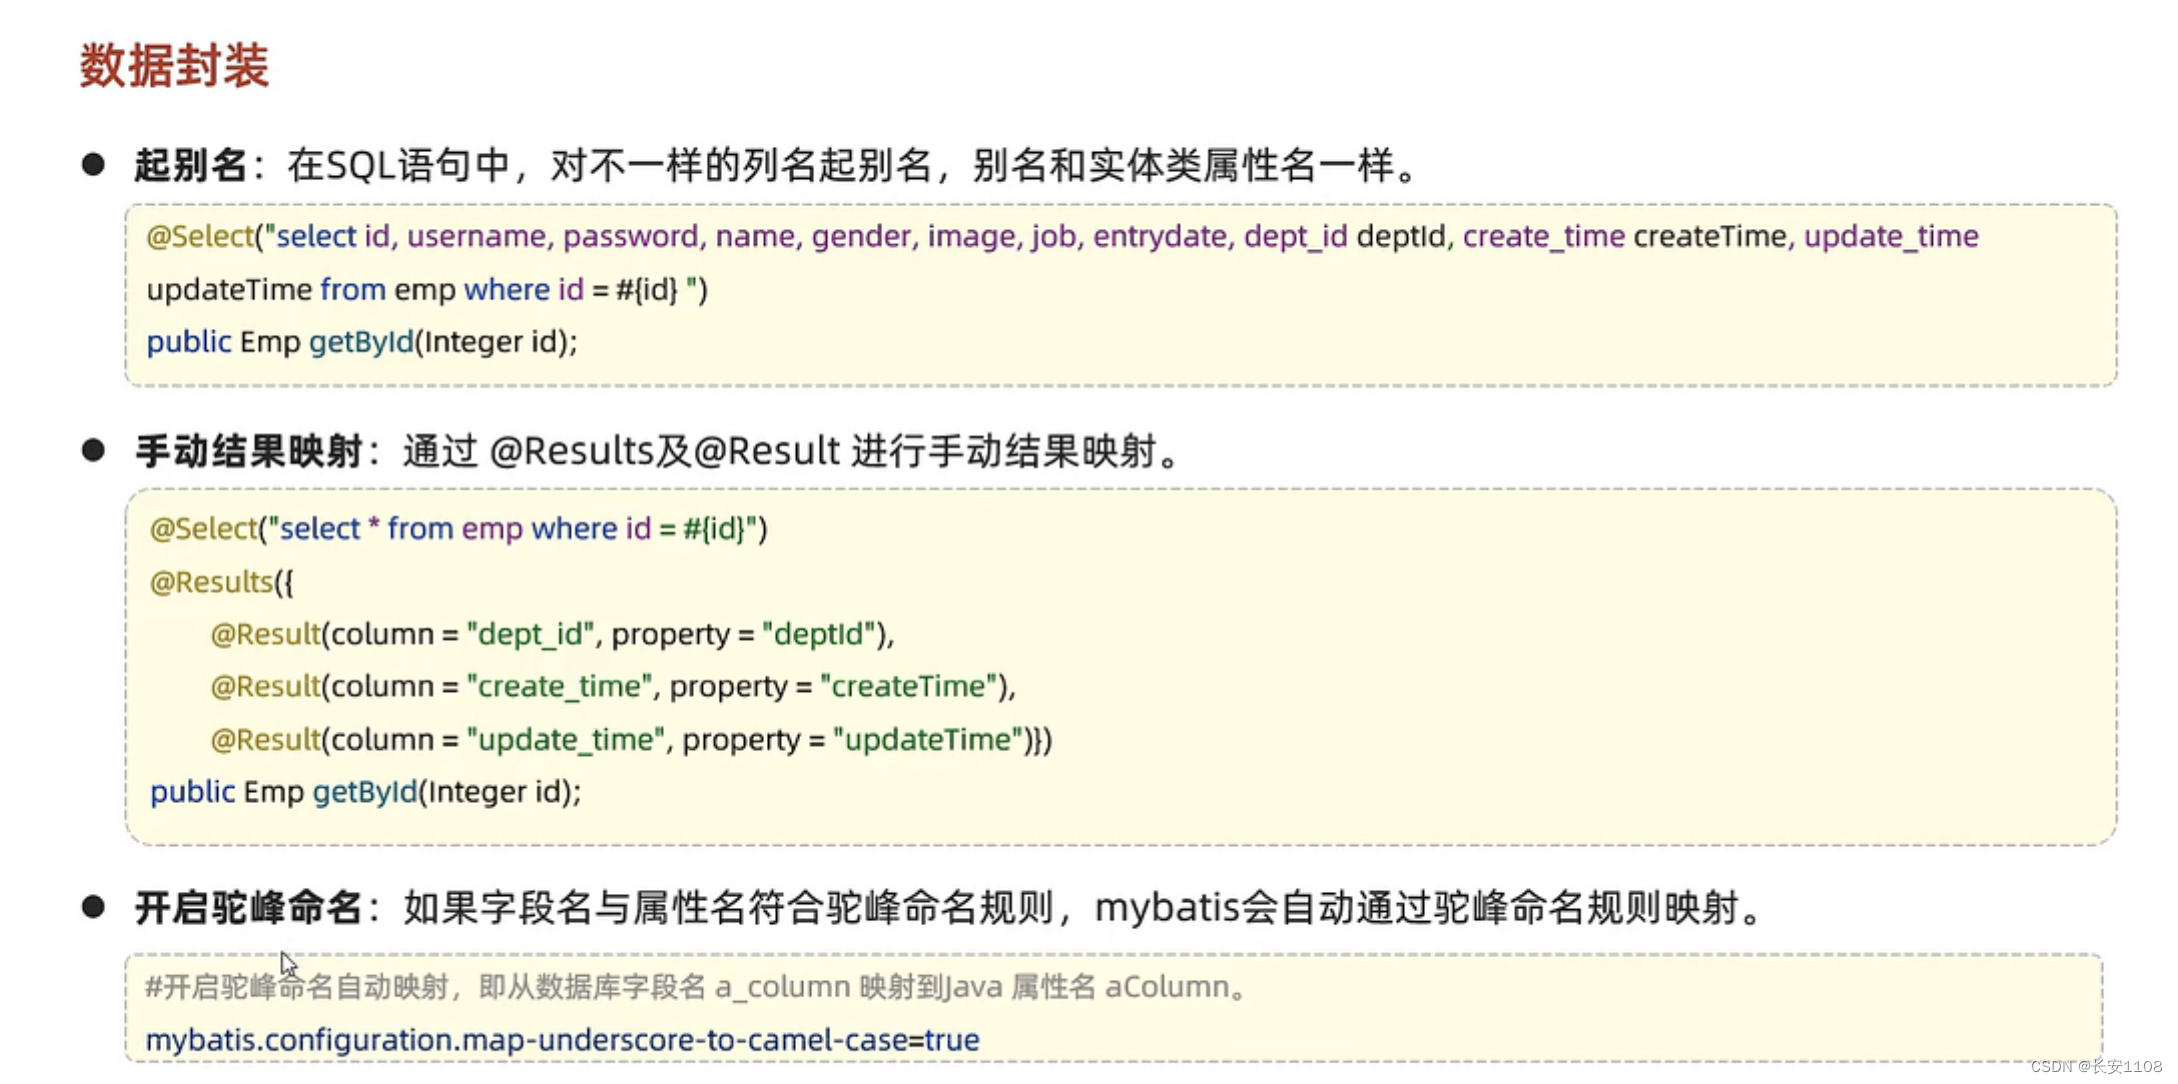Click the @Result line mapping "create_time"
Viewport: 2178px width, 1084px height.
pyautogui.click(x=613, y=687)
